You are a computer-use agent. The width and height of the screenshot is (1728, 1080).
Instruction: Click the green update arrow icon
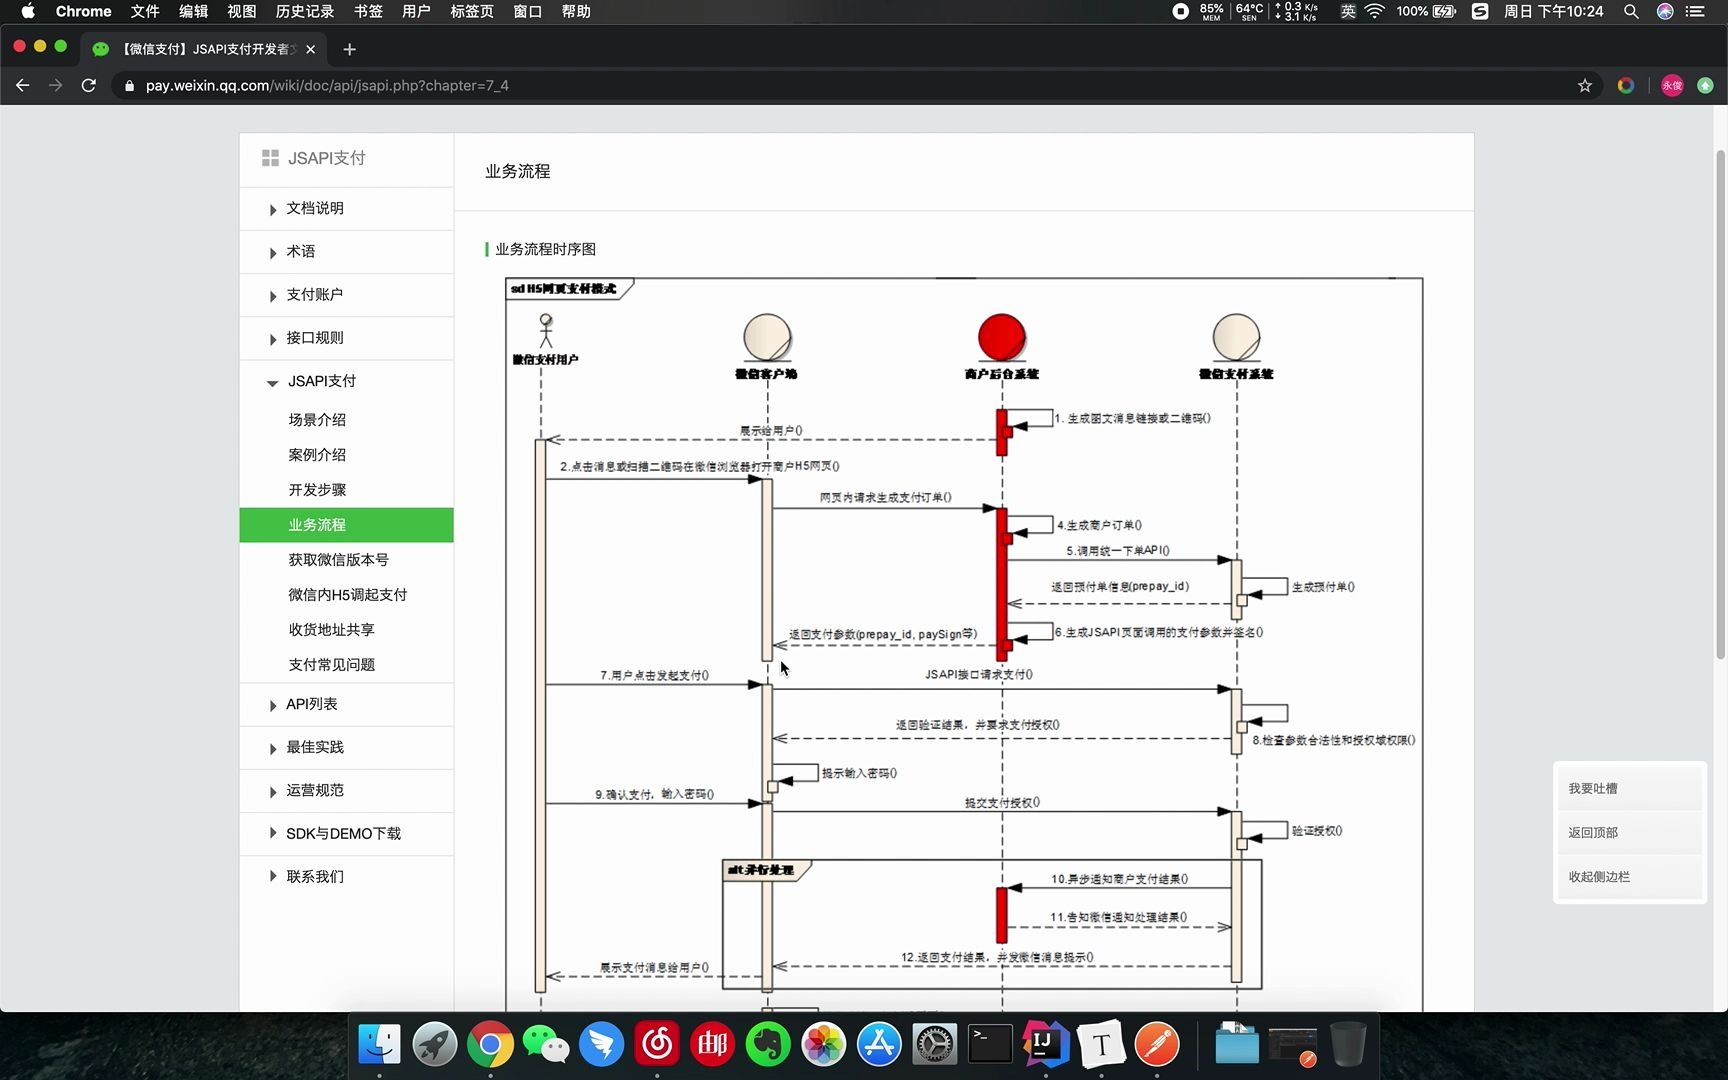[x=1705, y=86]
